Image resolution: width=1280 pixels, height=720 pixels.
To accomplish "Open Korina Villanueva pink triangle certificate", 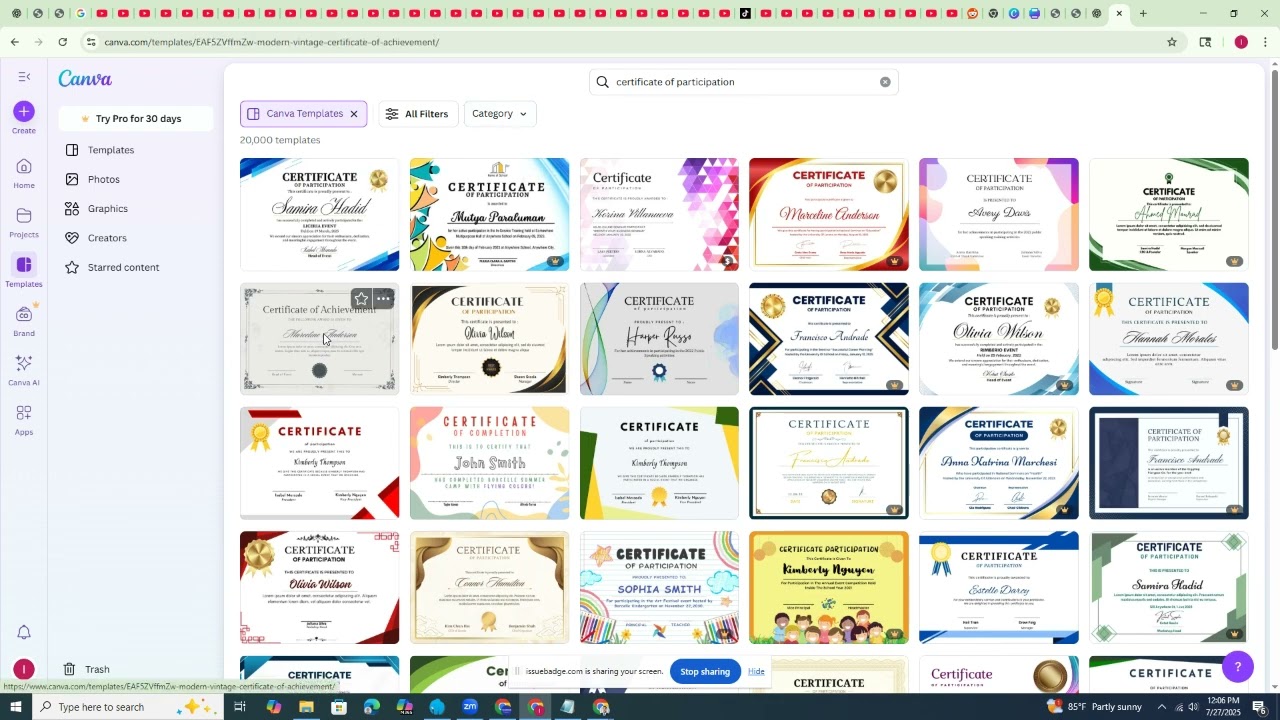I will (x=659, y=215).
